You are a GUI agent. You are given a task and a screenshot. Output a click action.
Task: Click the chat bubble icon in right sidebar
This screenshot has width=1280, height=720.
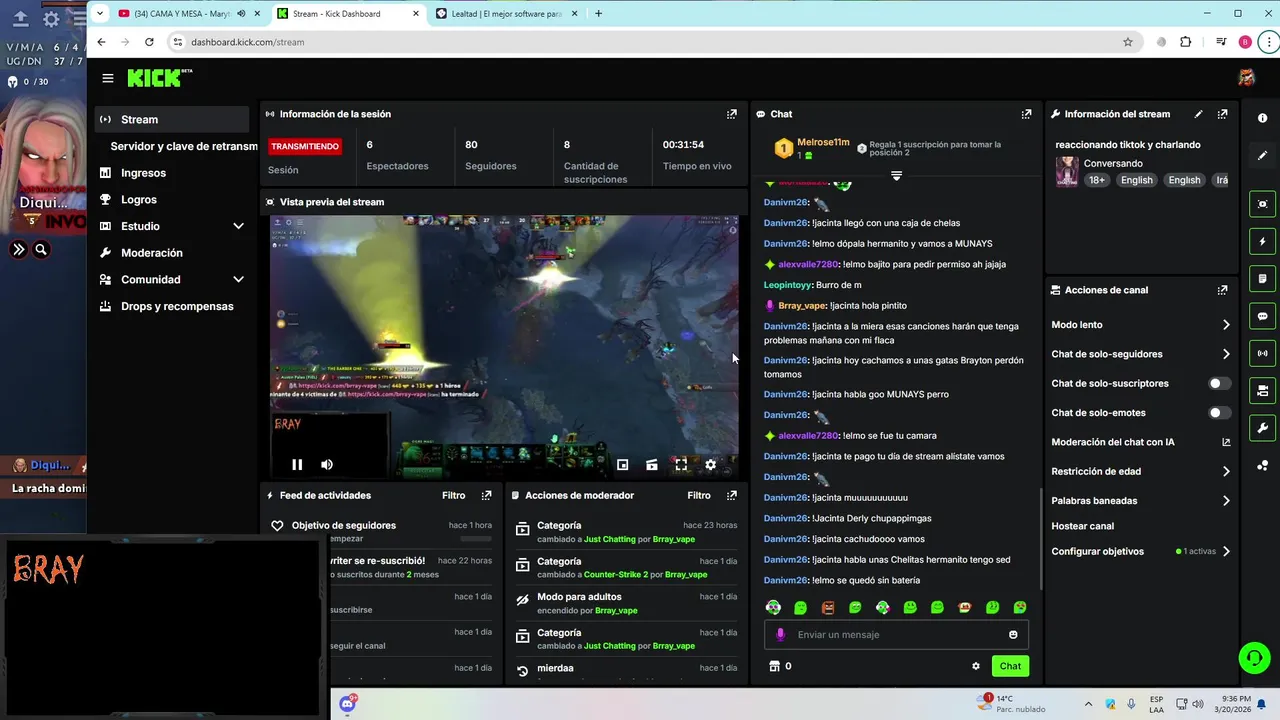[1262, 316]
